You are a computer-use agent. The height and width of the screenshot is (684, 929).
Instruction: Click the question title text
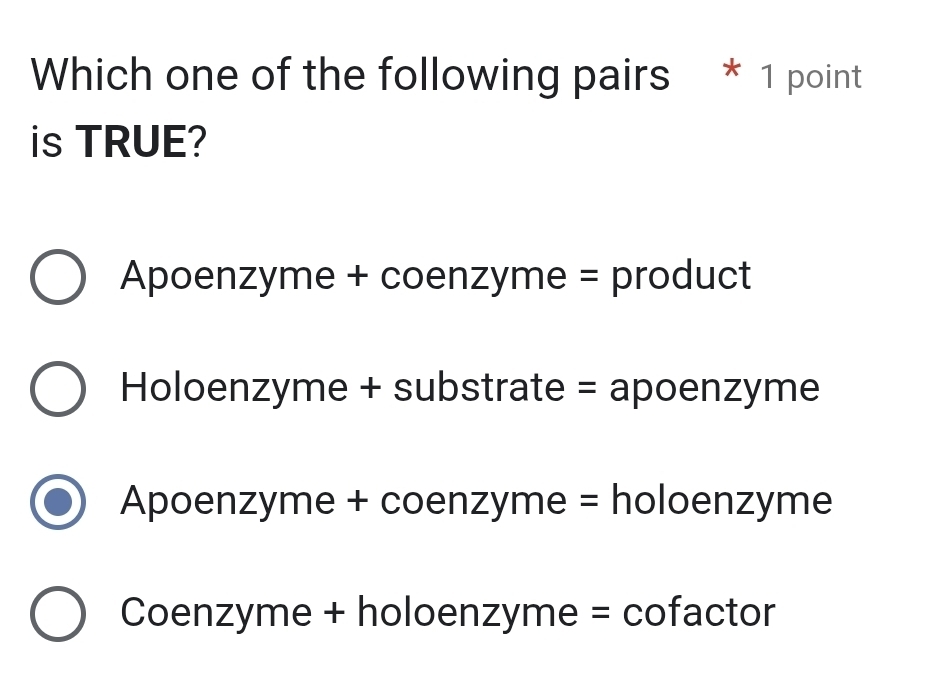(x=348, y=74)
